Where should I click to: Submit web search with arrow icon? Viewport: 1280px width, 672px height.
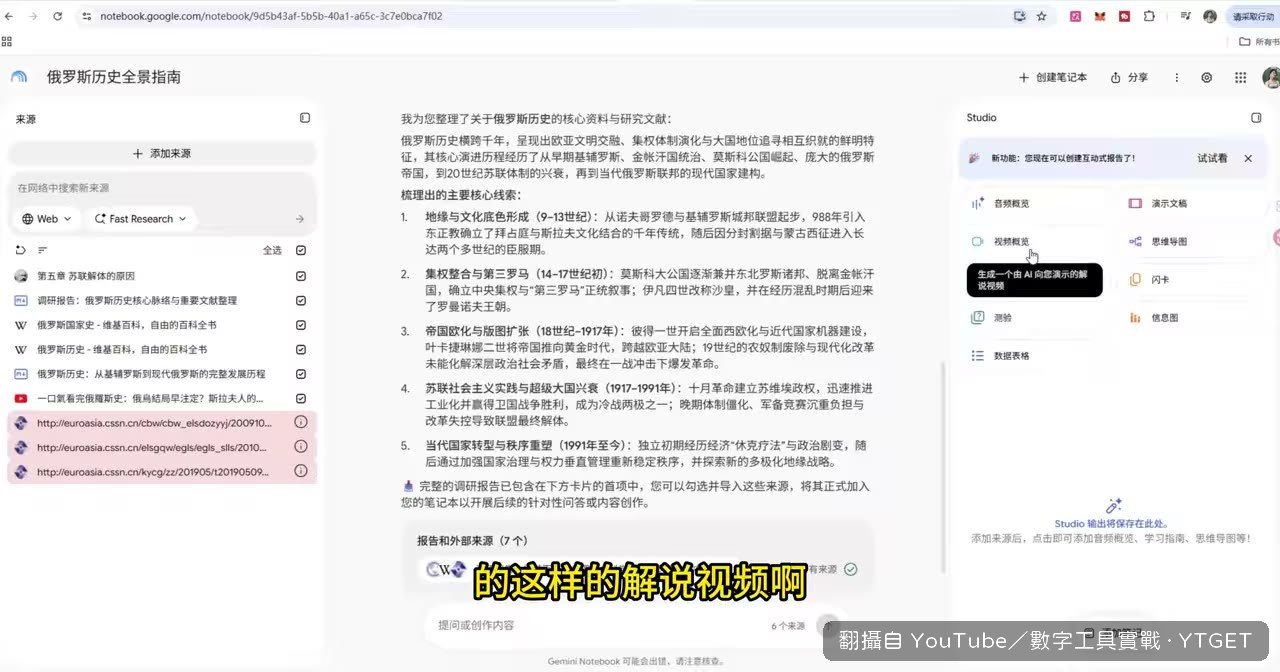click(300, 219)
